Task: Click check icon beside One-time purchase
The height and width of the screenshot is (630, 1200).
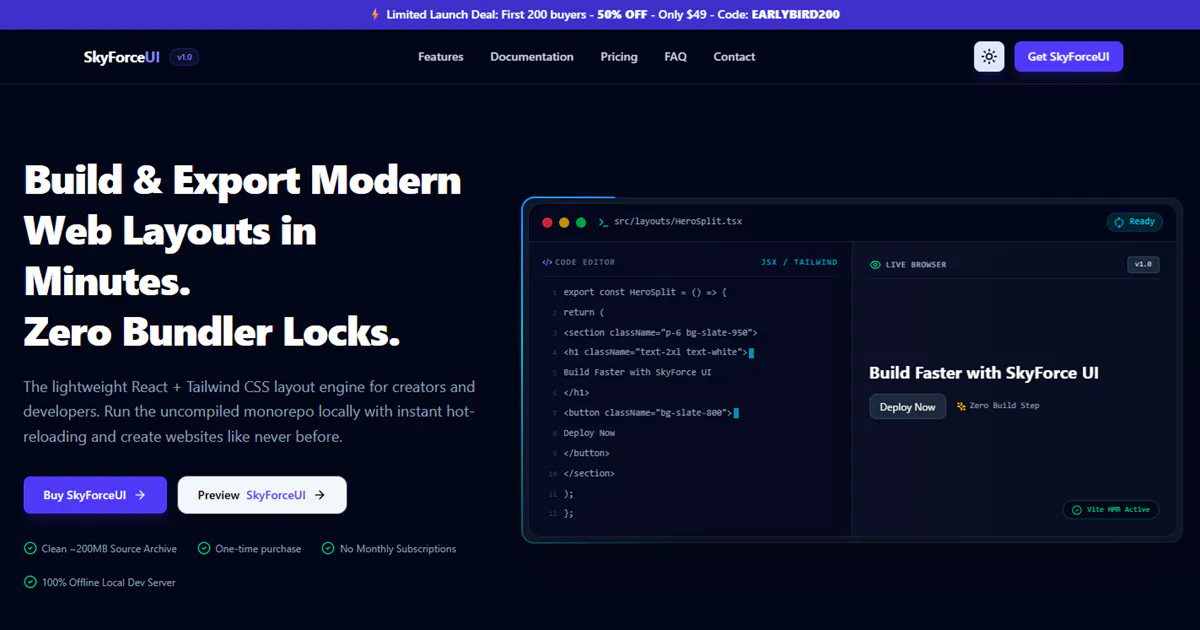Action: click(204, 548)
